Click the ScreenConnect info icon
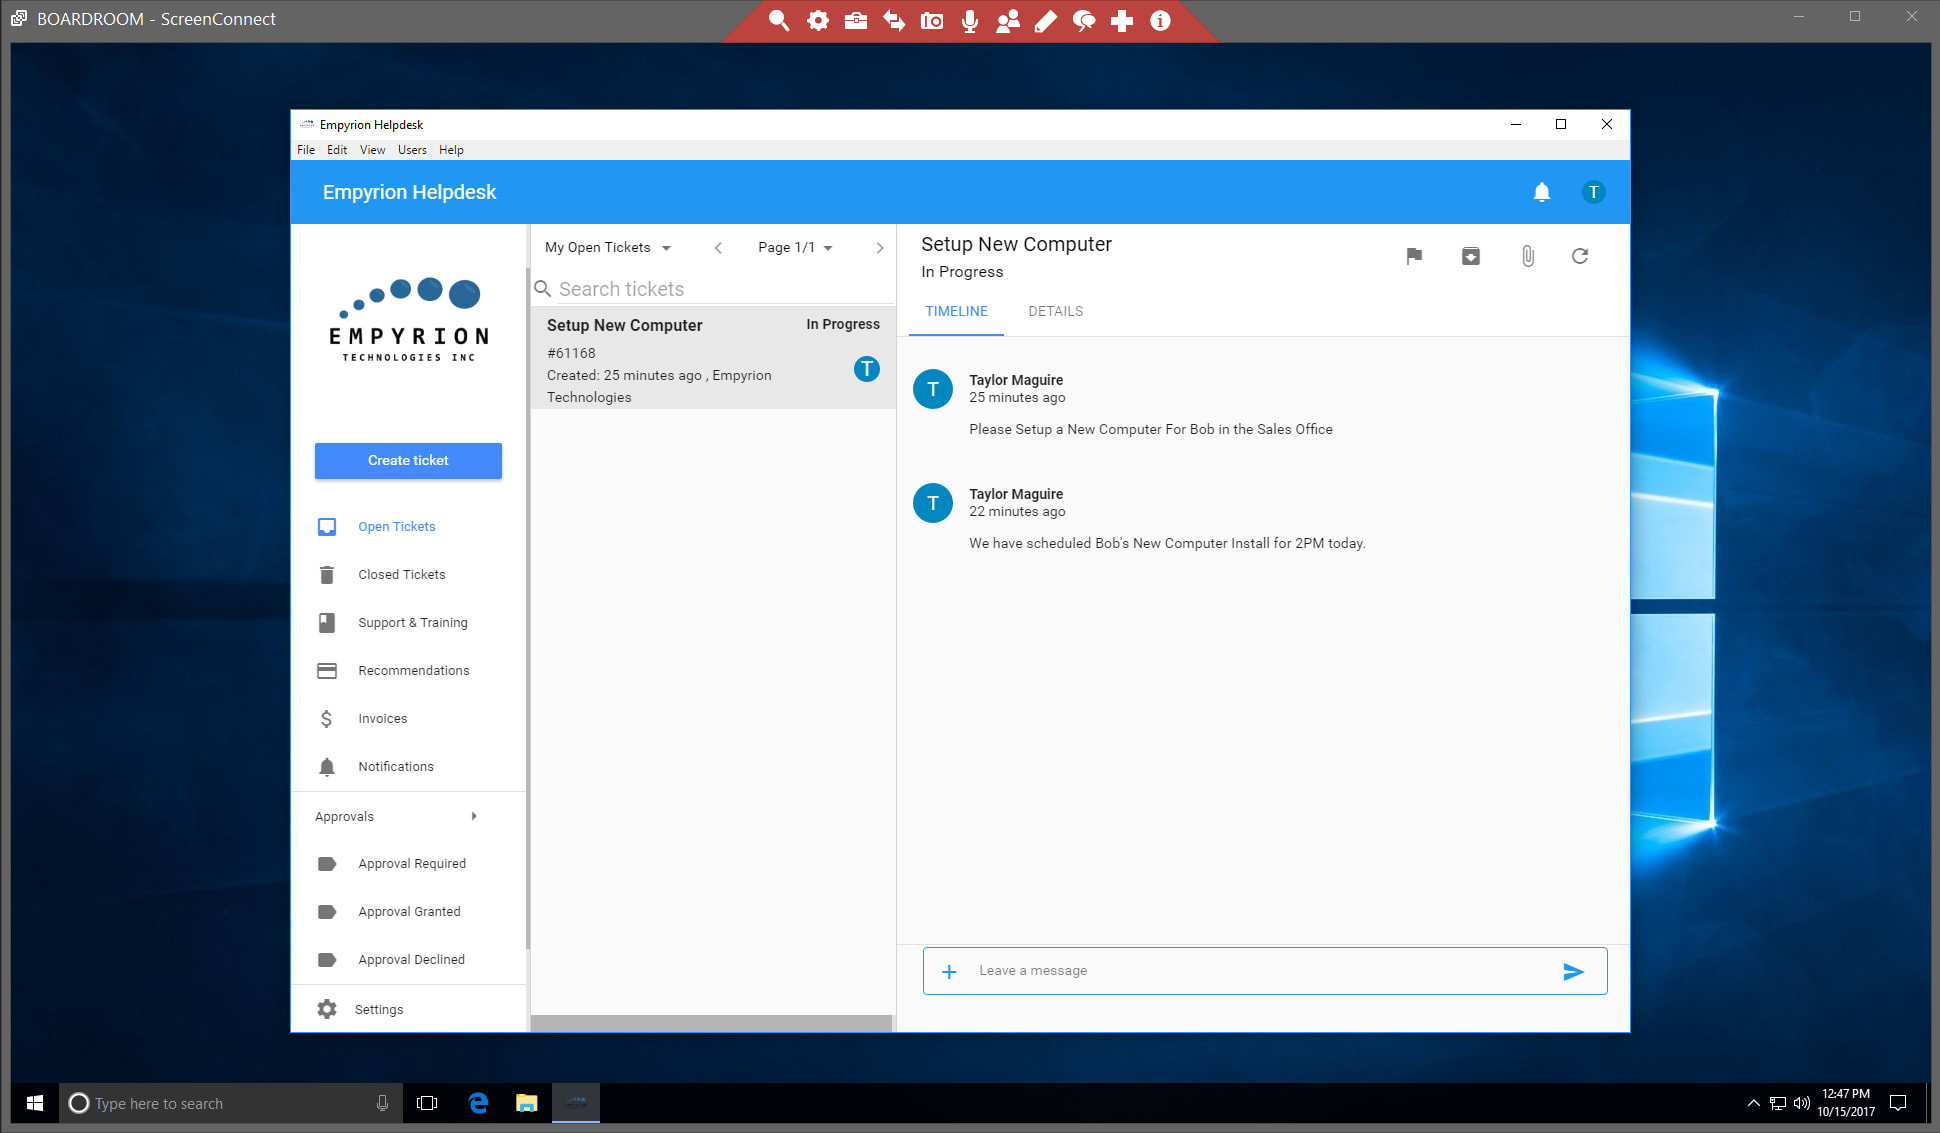 tap(1160, 20)
